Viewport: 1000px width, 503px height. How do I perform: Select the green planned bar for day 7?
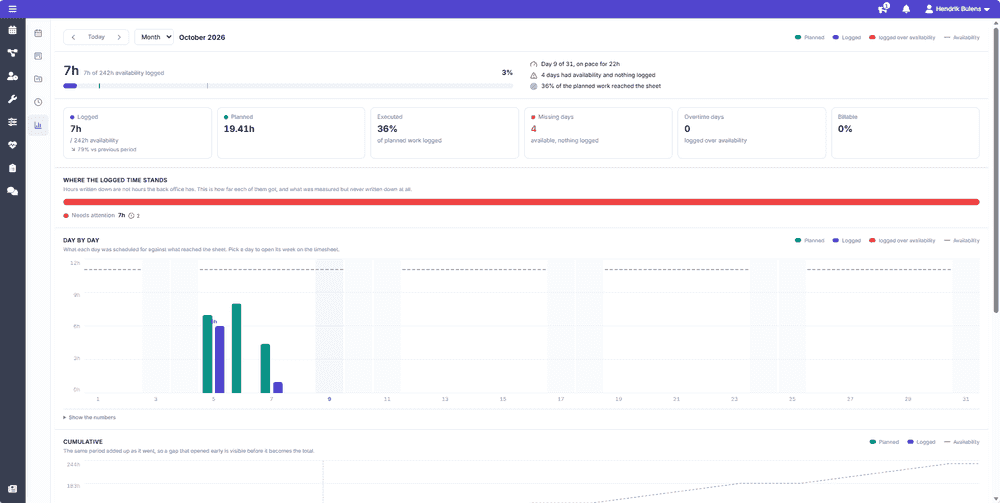[265, 368]
